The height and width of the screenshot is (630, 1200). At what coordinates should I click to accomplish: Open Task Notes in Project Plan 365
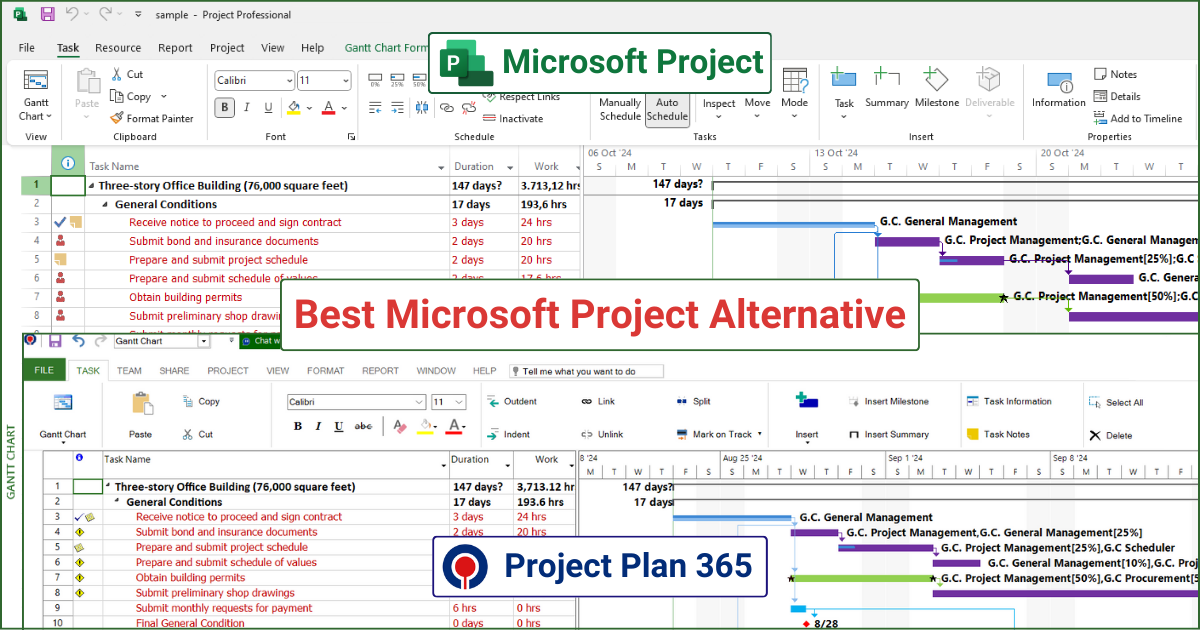973,435
